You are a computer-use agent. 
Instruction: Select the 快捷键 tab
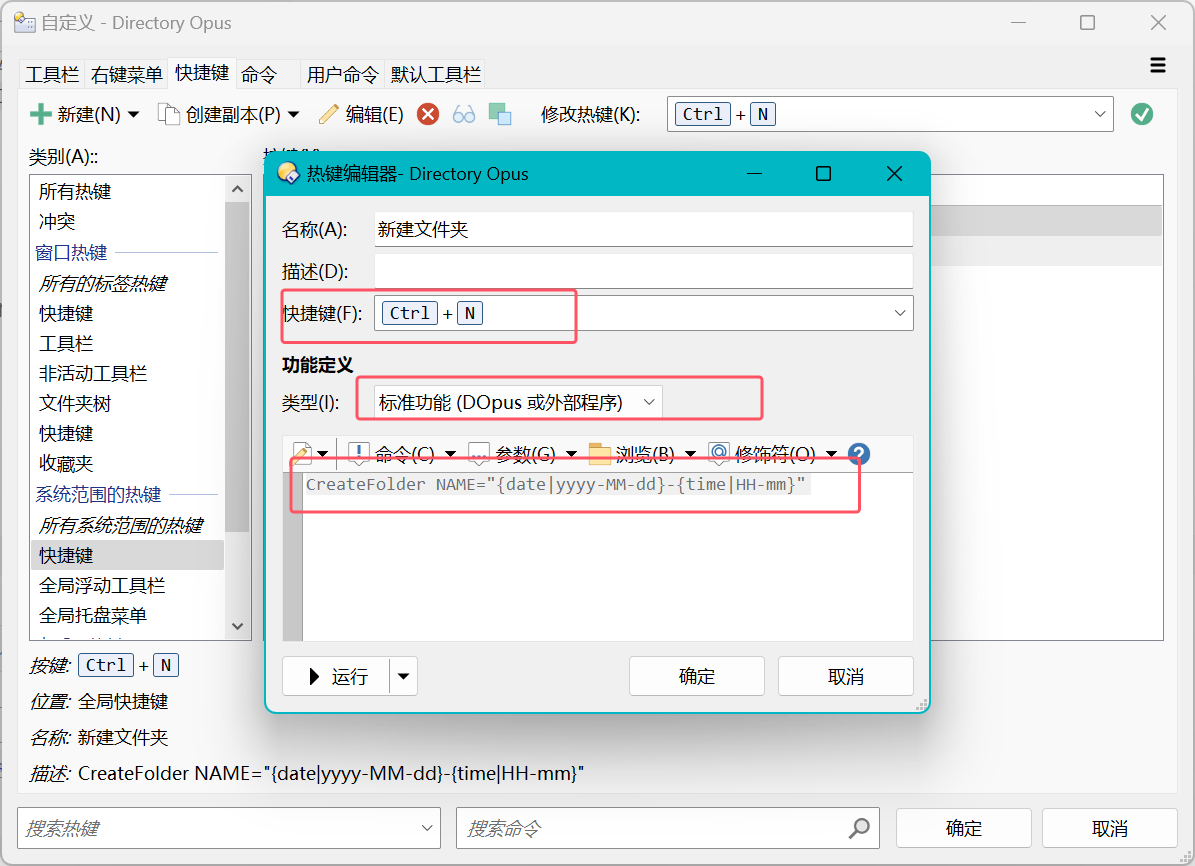click(x=202, y=72)
